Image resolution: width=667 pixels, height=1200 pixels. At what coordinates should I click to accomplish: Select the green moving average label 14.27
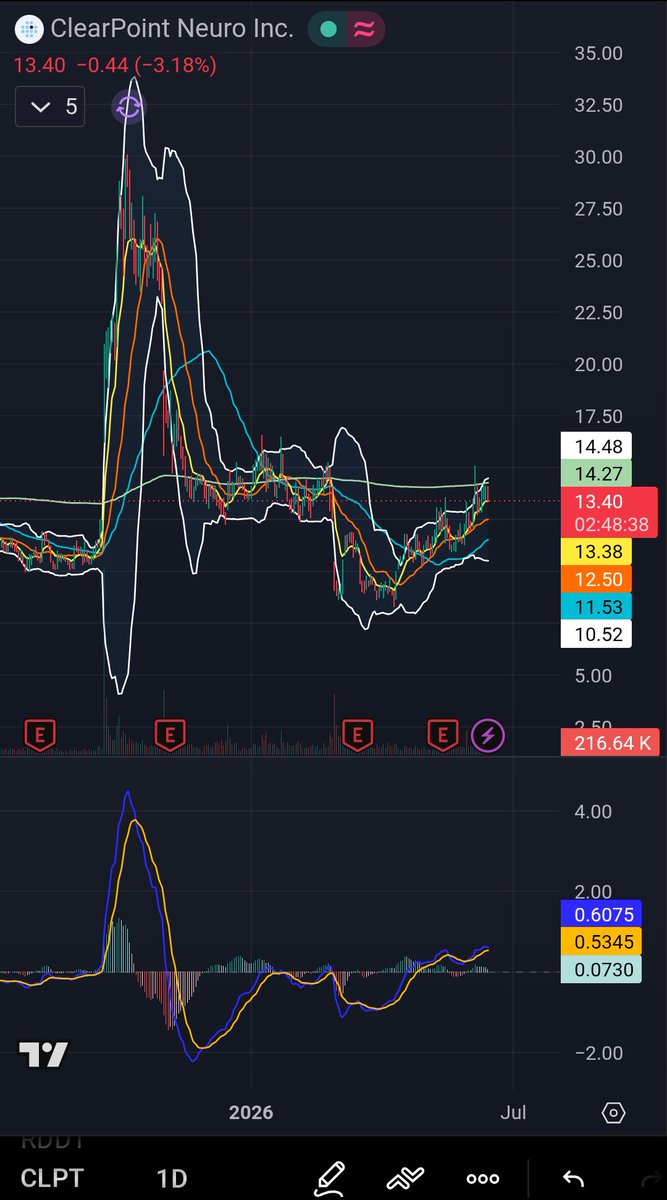pyautogui.click(x=596, y=474)
